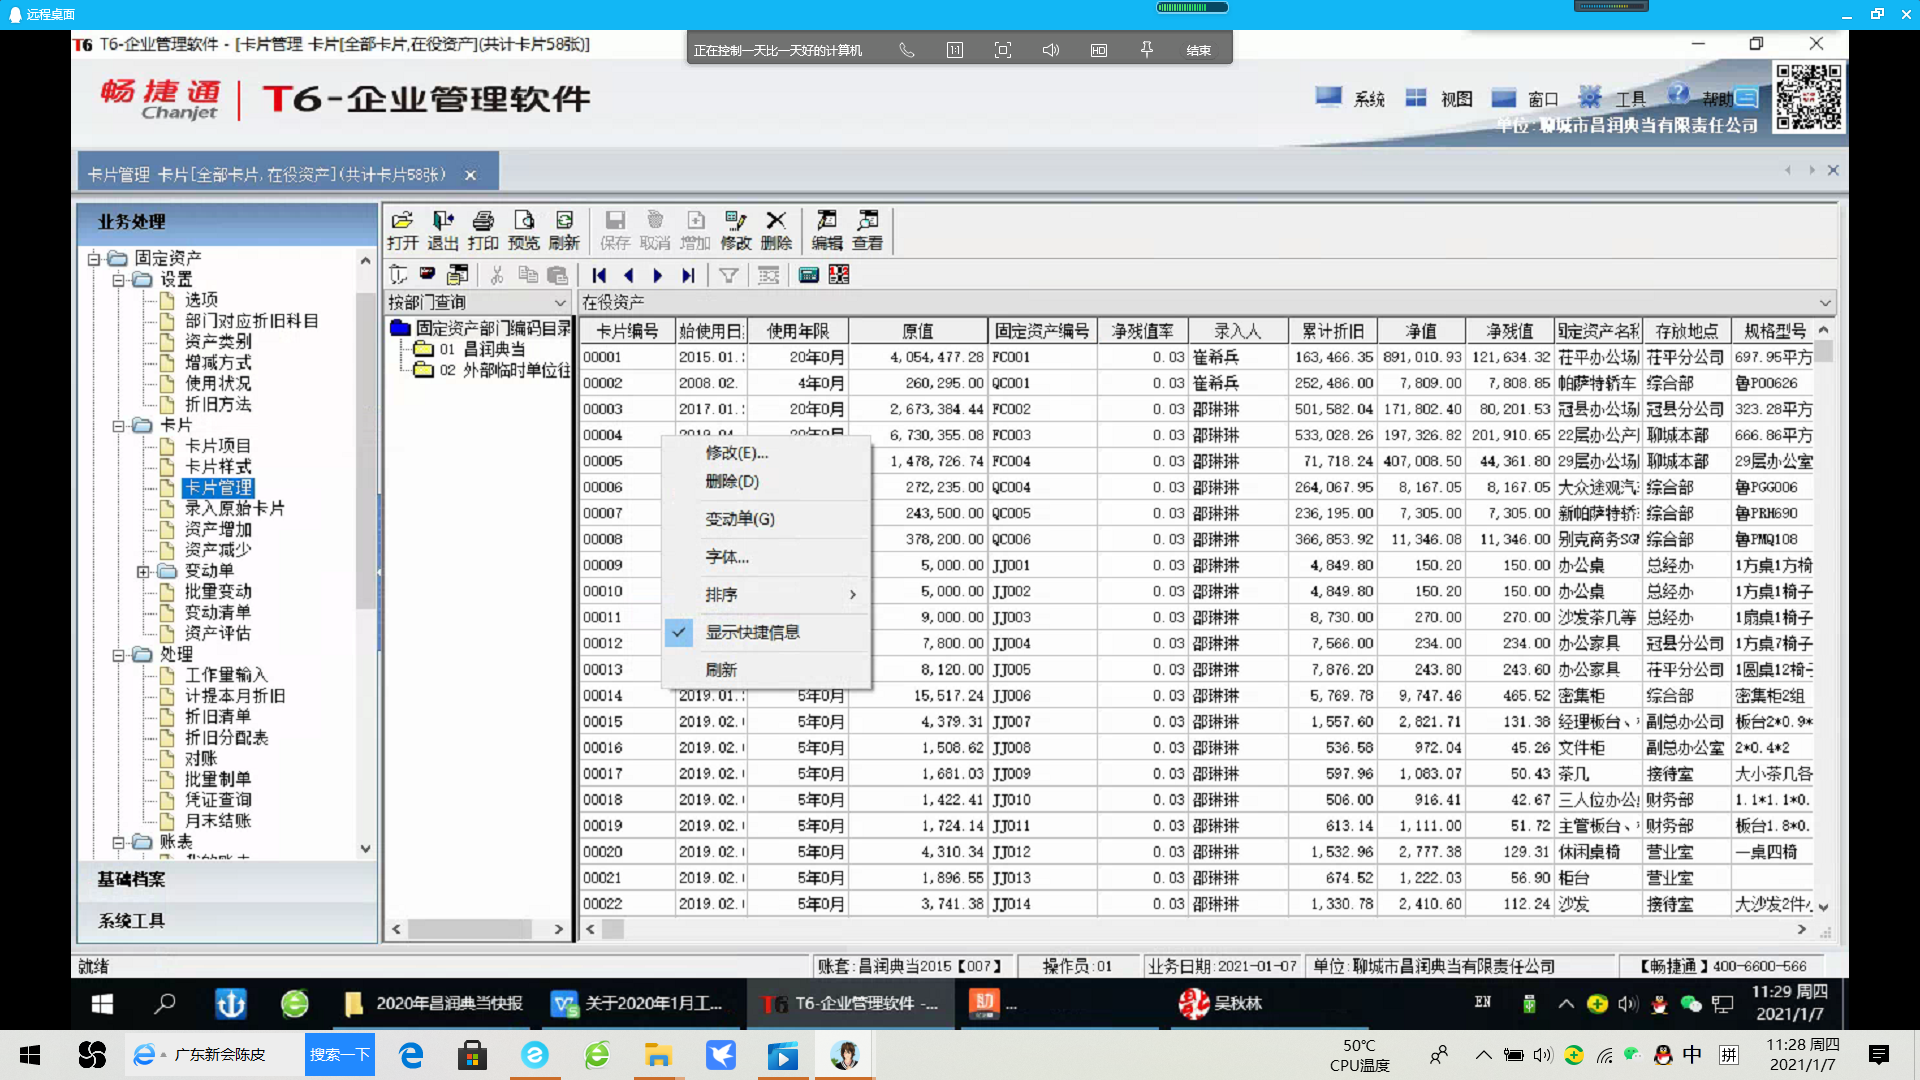
Task: Click the 累计折旧 column header
Action: [x=1333, y=331]
